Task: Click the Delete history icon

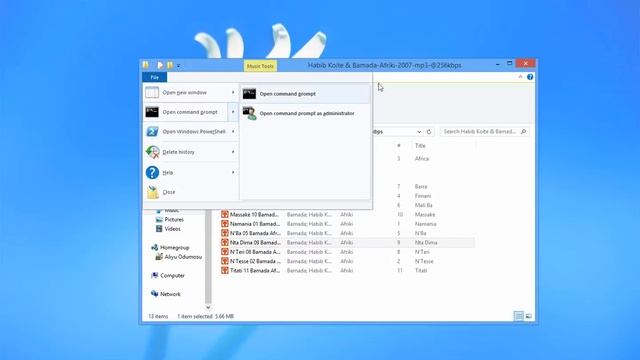Action: click(x=153, y=152)
